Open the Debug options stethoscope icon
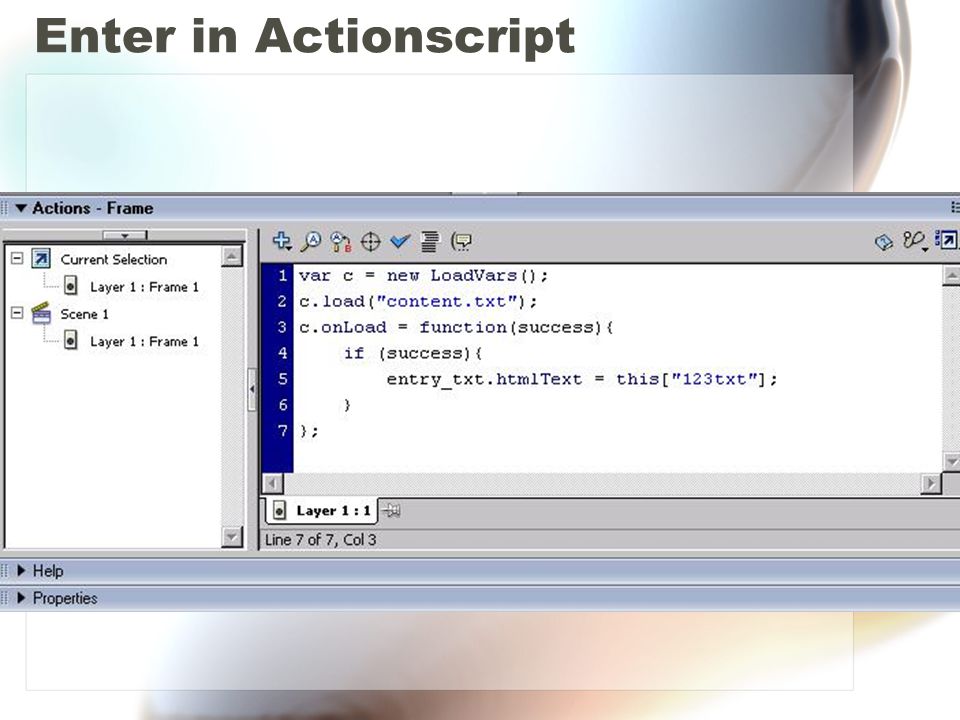The width and height of the screenshot is (960, 720). point(914,241)
